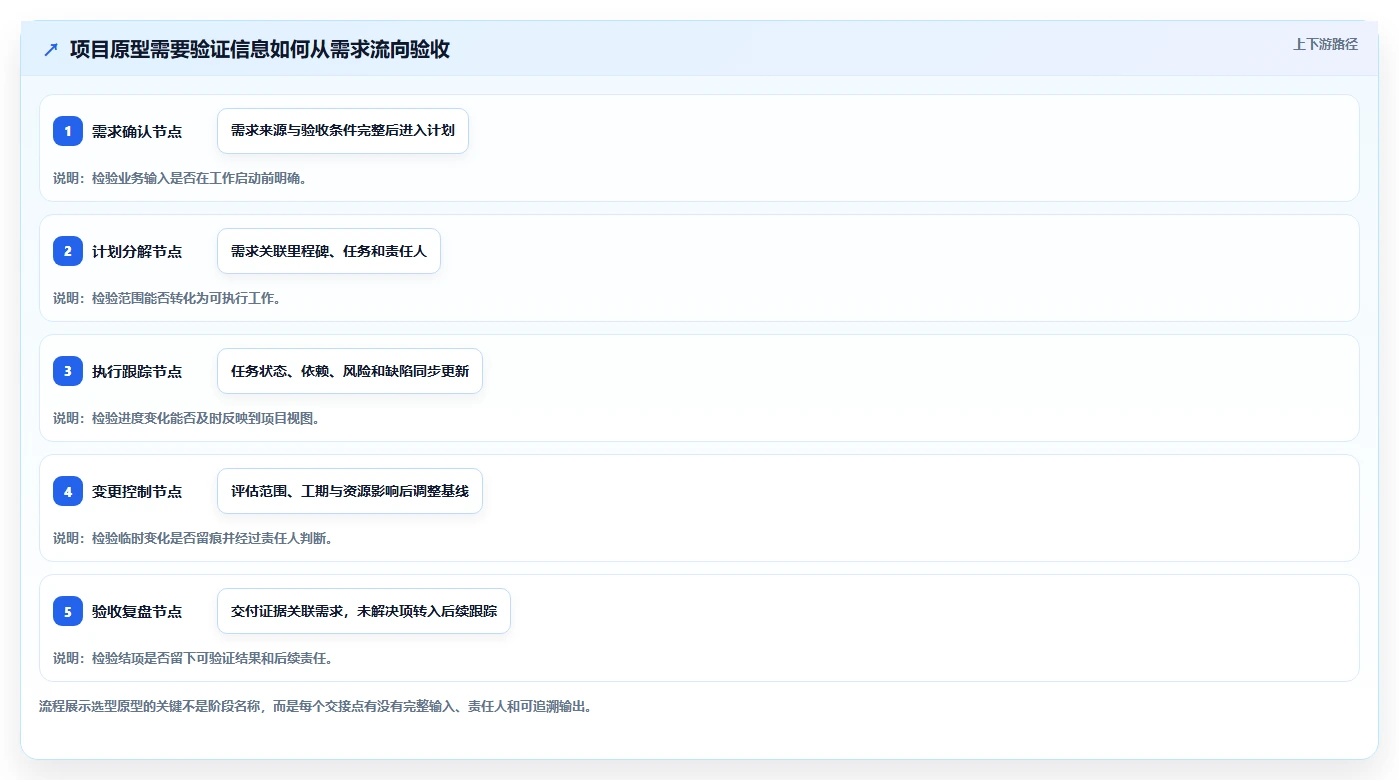
Task: Click the note 检验范围能否转化为可执行工作
Action: [x=167, y=298]
